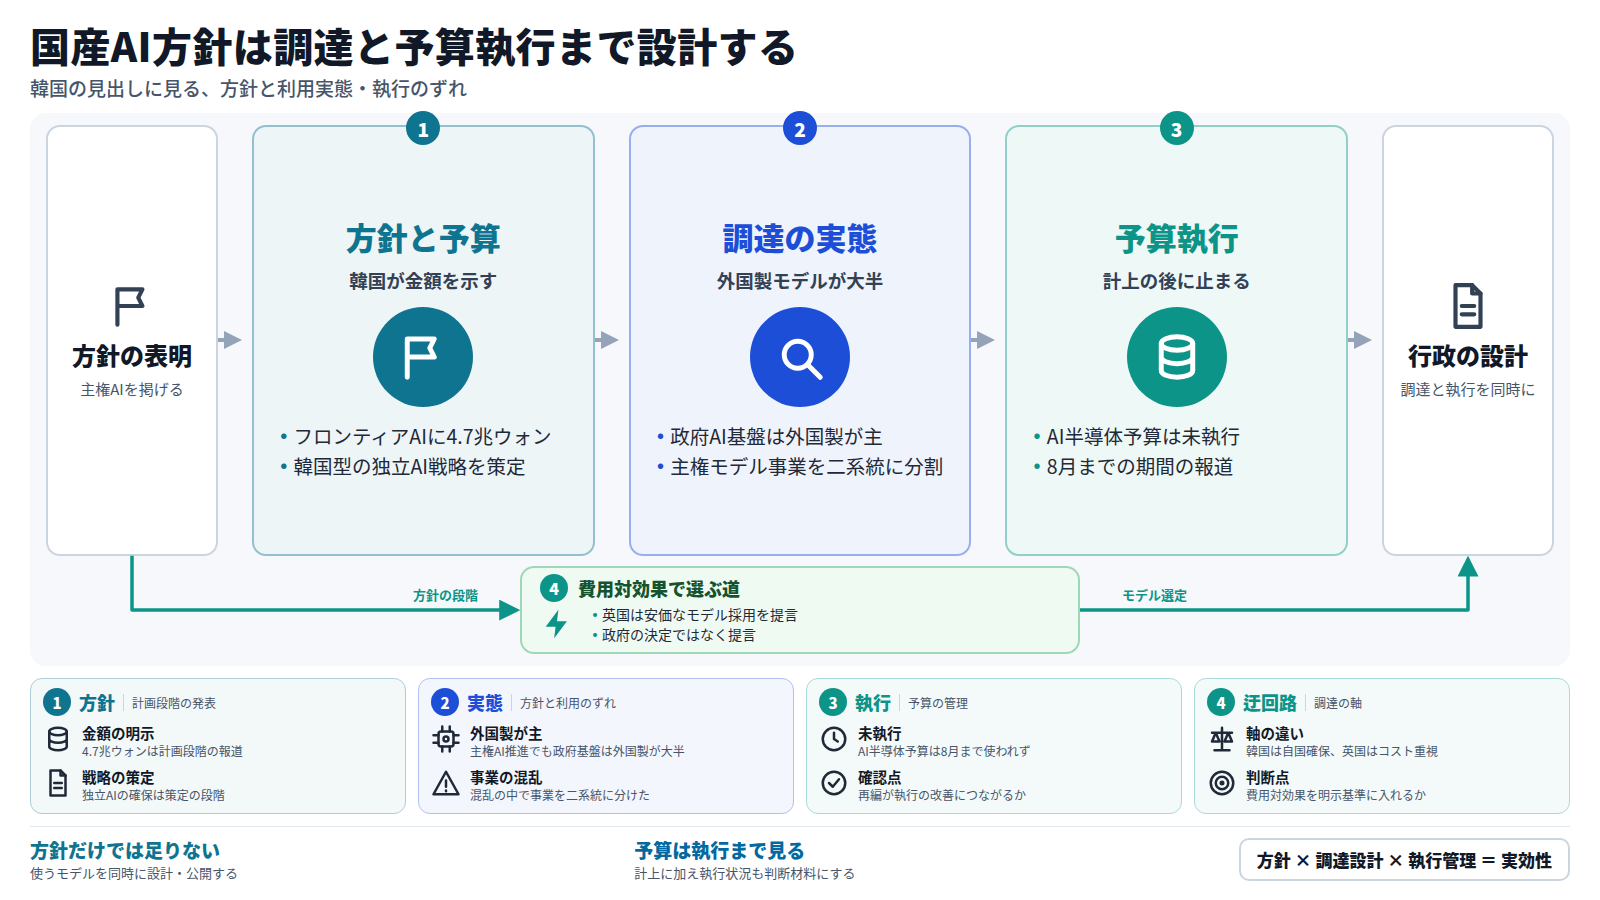This screenshot has width=1600, height=900.
Task: Click the 予算は執行まで見る footer heading
Action: 720,851
